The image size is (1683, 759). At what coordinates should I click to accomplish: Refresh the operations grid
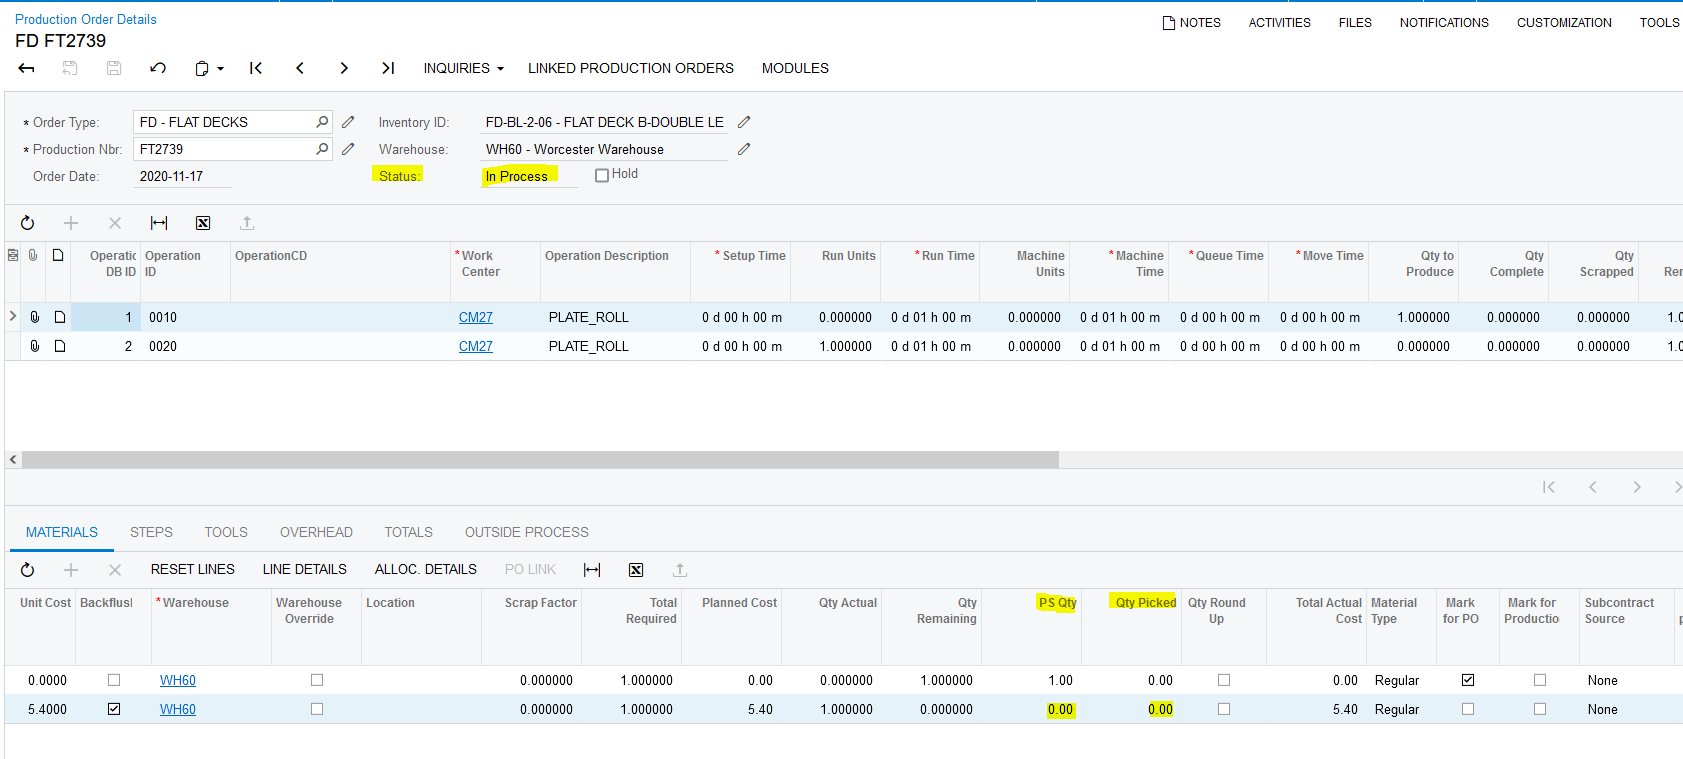coord(28,223)
